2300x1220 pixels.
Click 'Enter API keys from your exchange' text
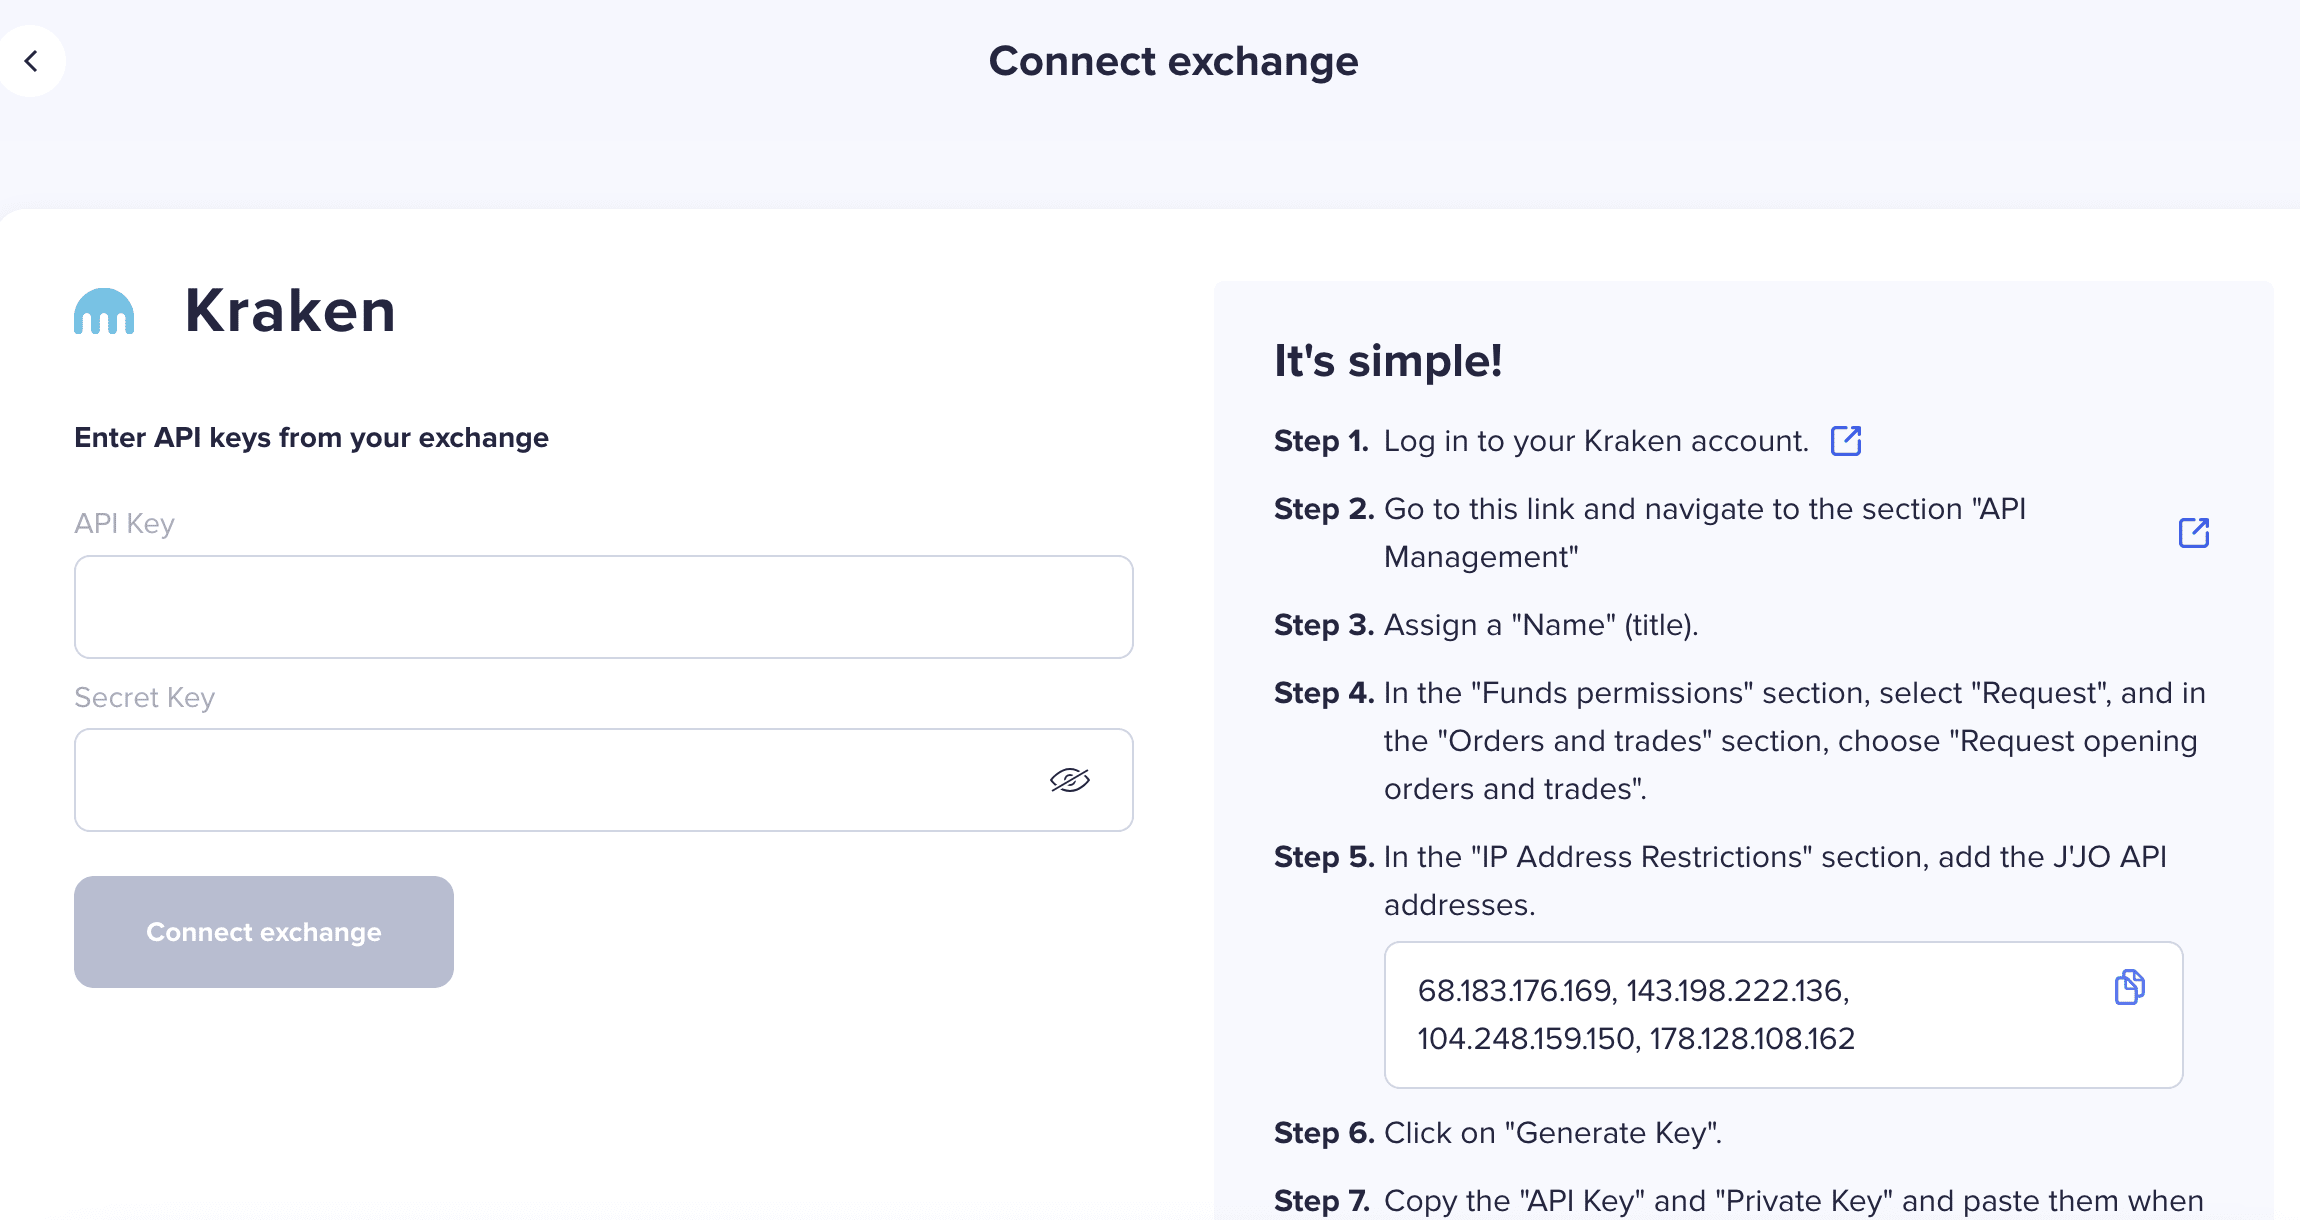pos(311,438)
